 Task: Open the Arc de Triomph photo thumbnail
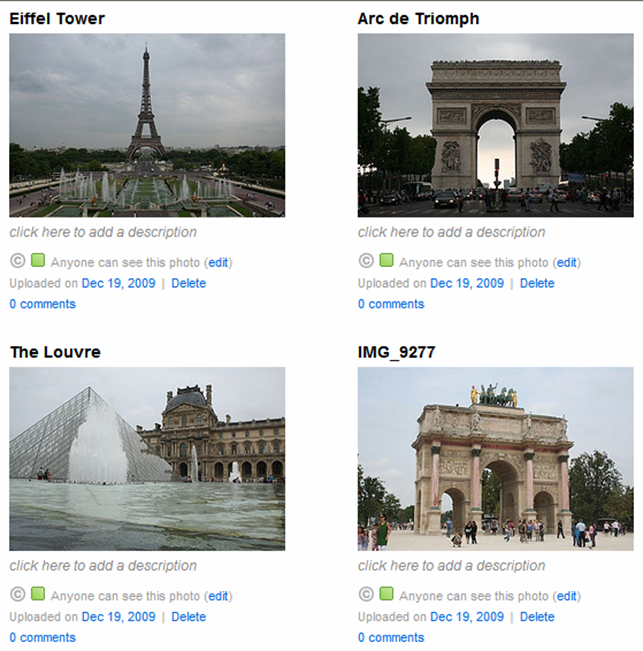point(496,125)
